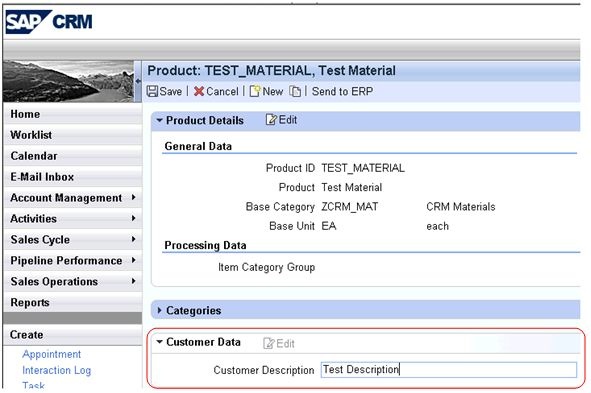Expand Account Management submenu arrow
Viewport: 591px width, 393px height.
(133, 197)
